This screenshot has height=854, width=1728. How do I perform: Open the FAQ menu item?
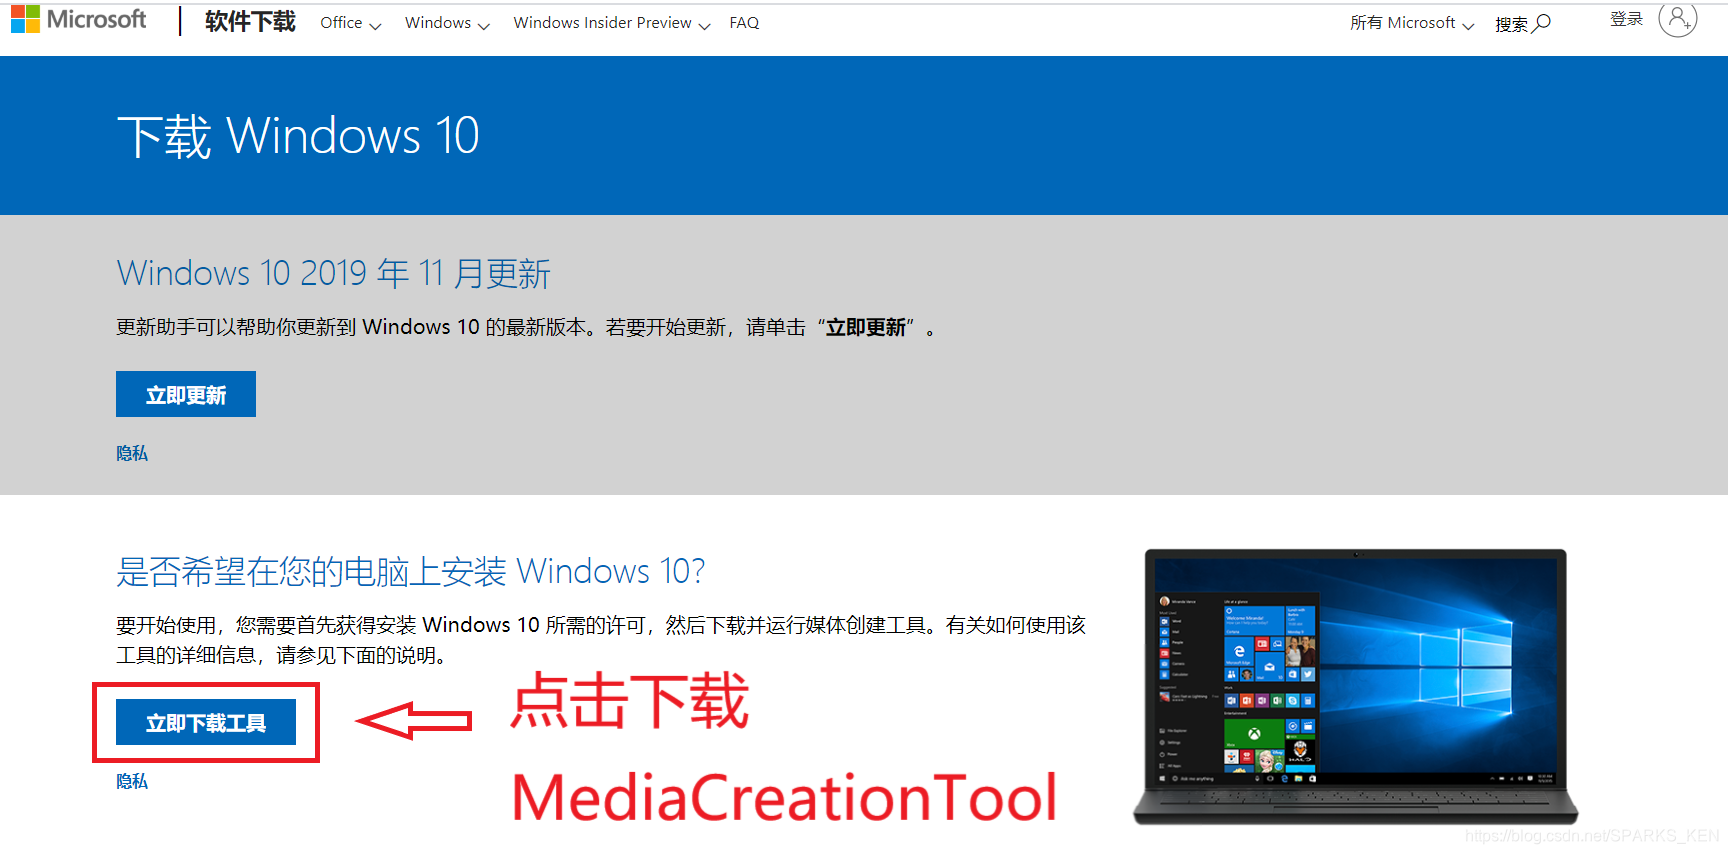point(744,23)
